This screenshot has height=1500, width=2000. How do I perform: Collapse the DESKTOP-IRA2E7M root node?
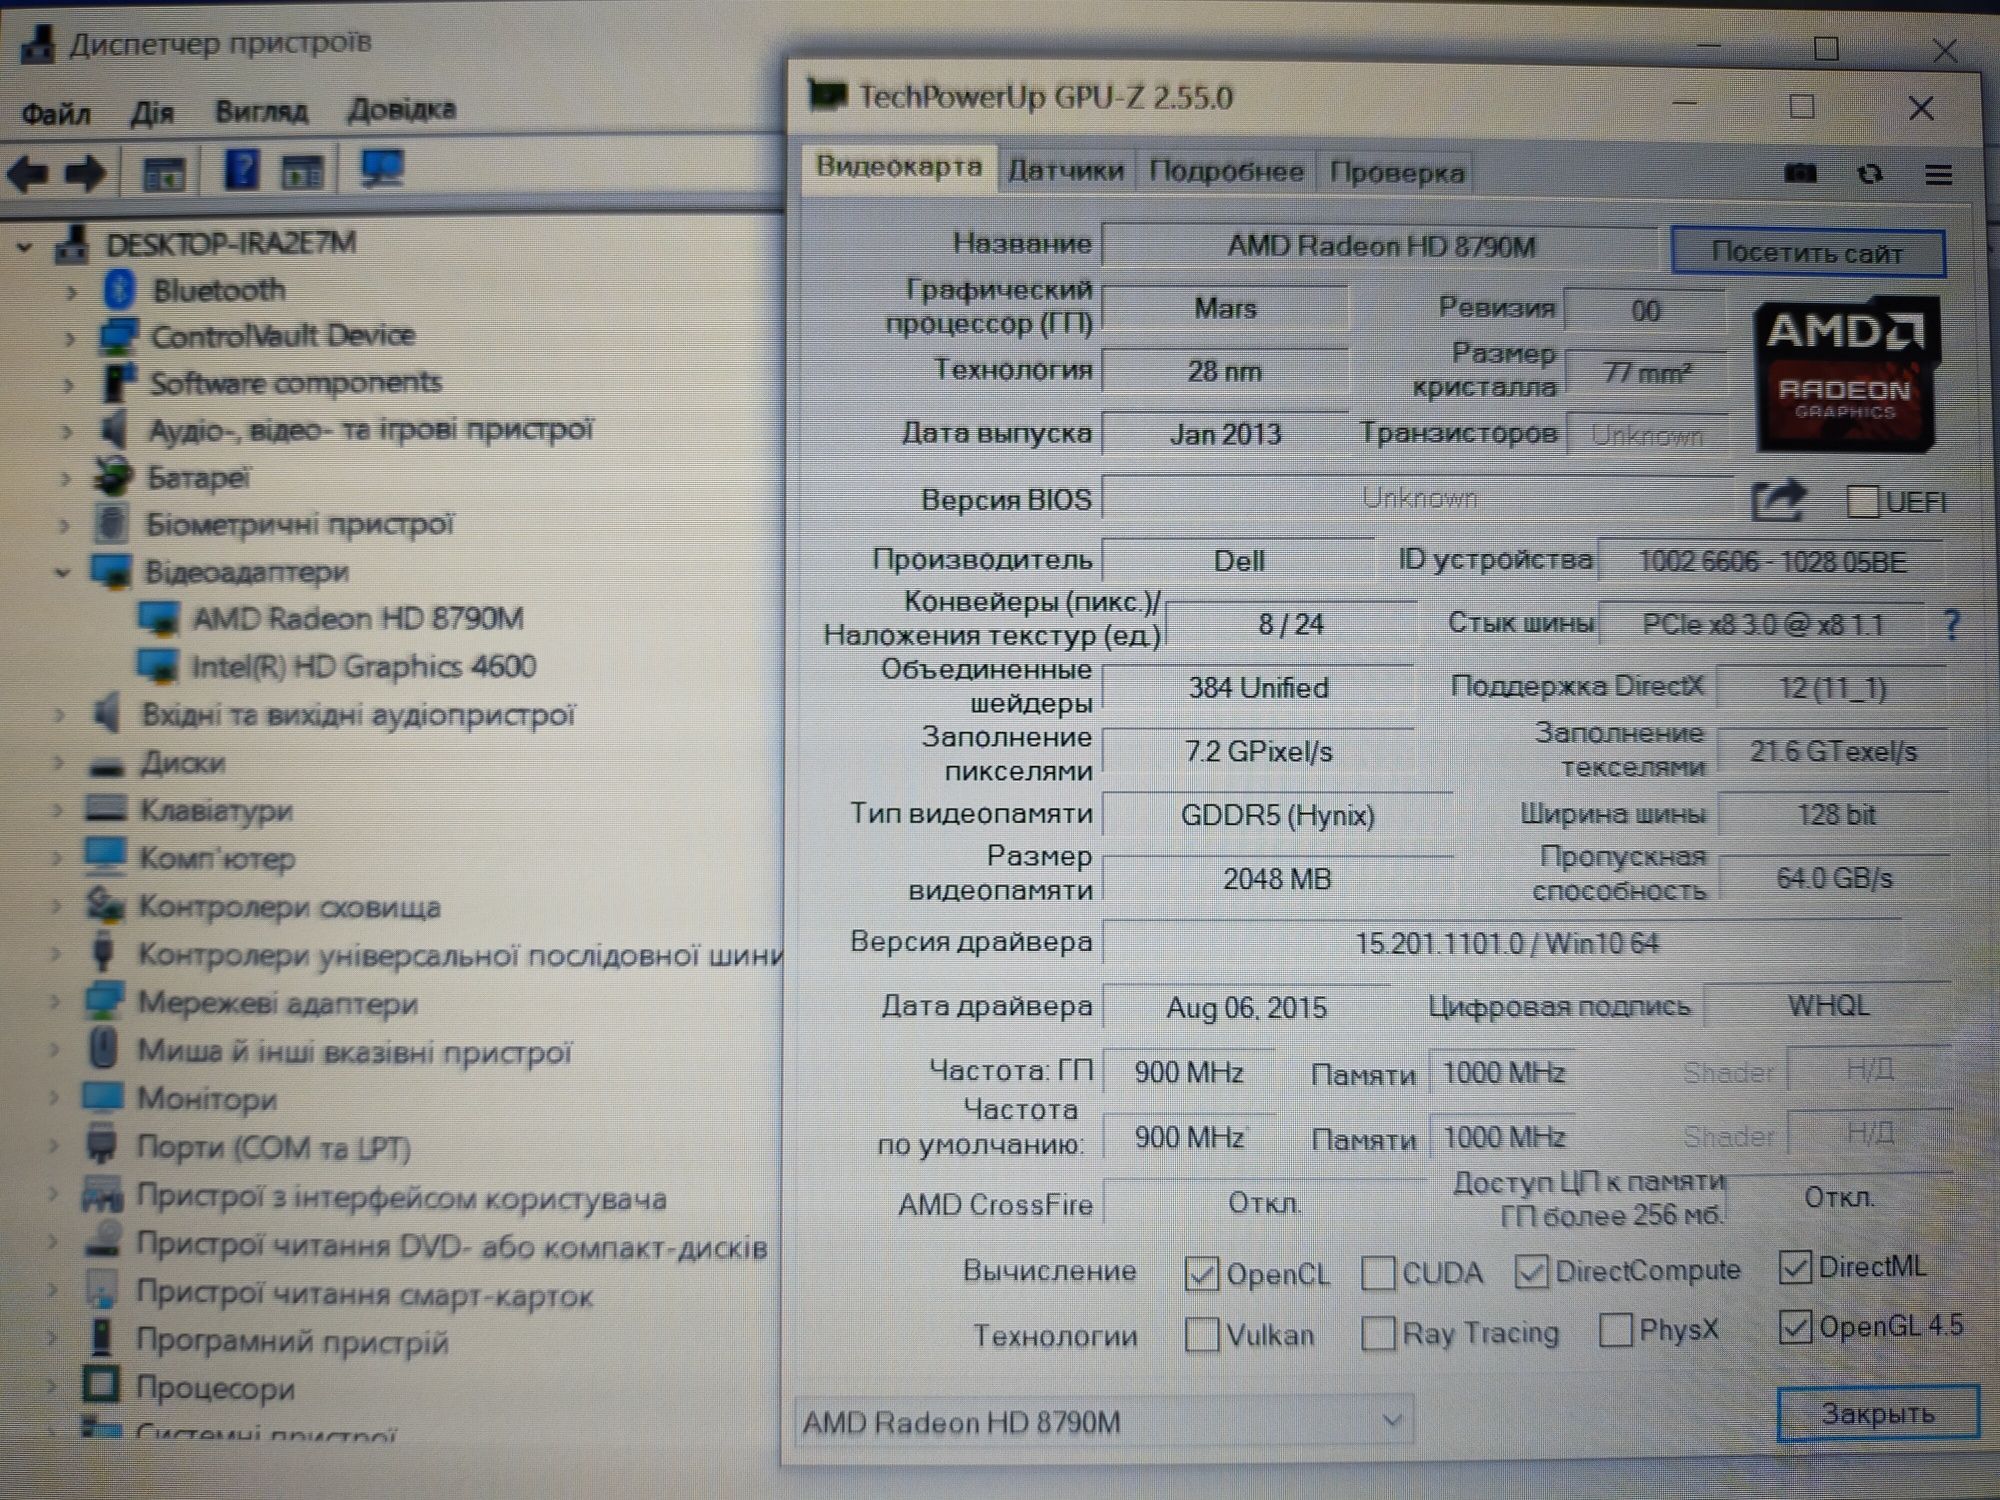click(25, 245)
